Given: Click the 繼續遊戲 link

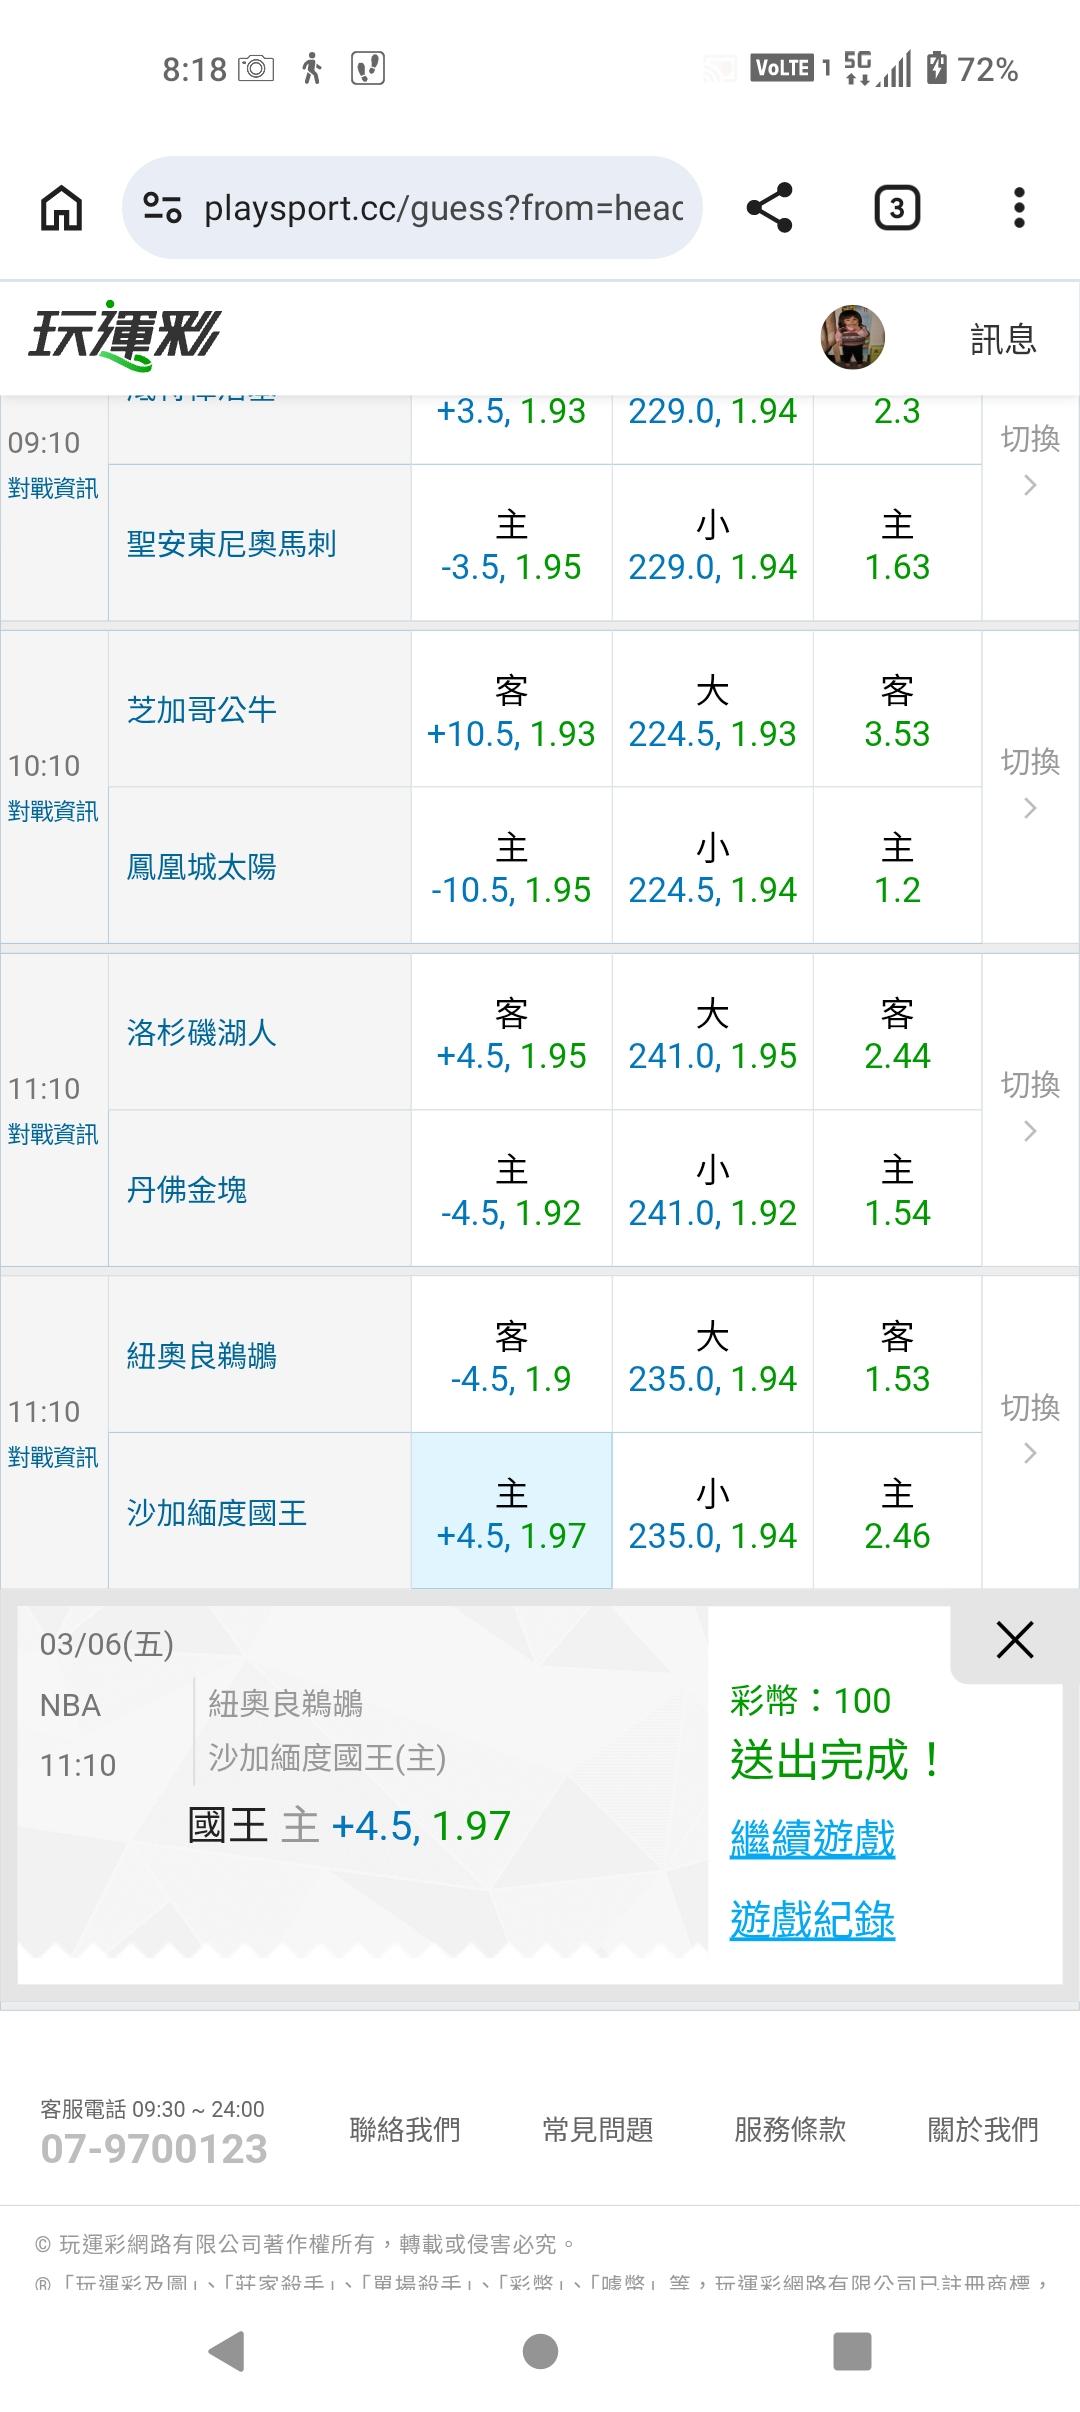Looking at the screenshot, I should pyautogui.click(x=812, y=1839).
